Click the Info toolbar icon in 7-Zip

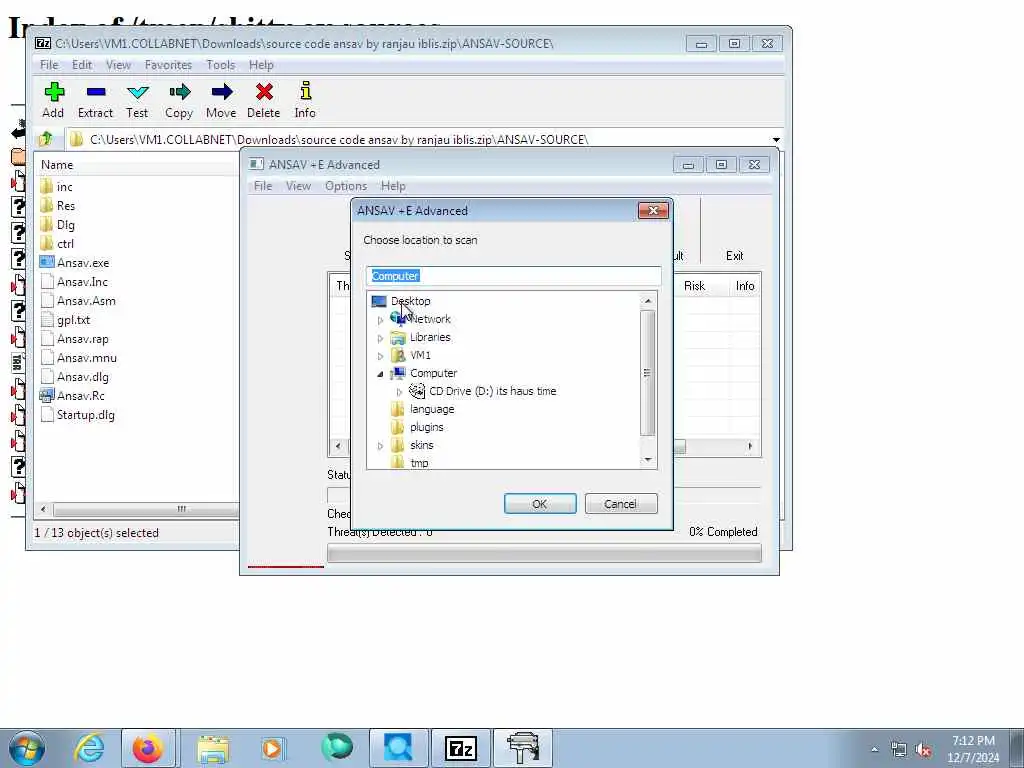pyautogui.click(x=305, y=91)
